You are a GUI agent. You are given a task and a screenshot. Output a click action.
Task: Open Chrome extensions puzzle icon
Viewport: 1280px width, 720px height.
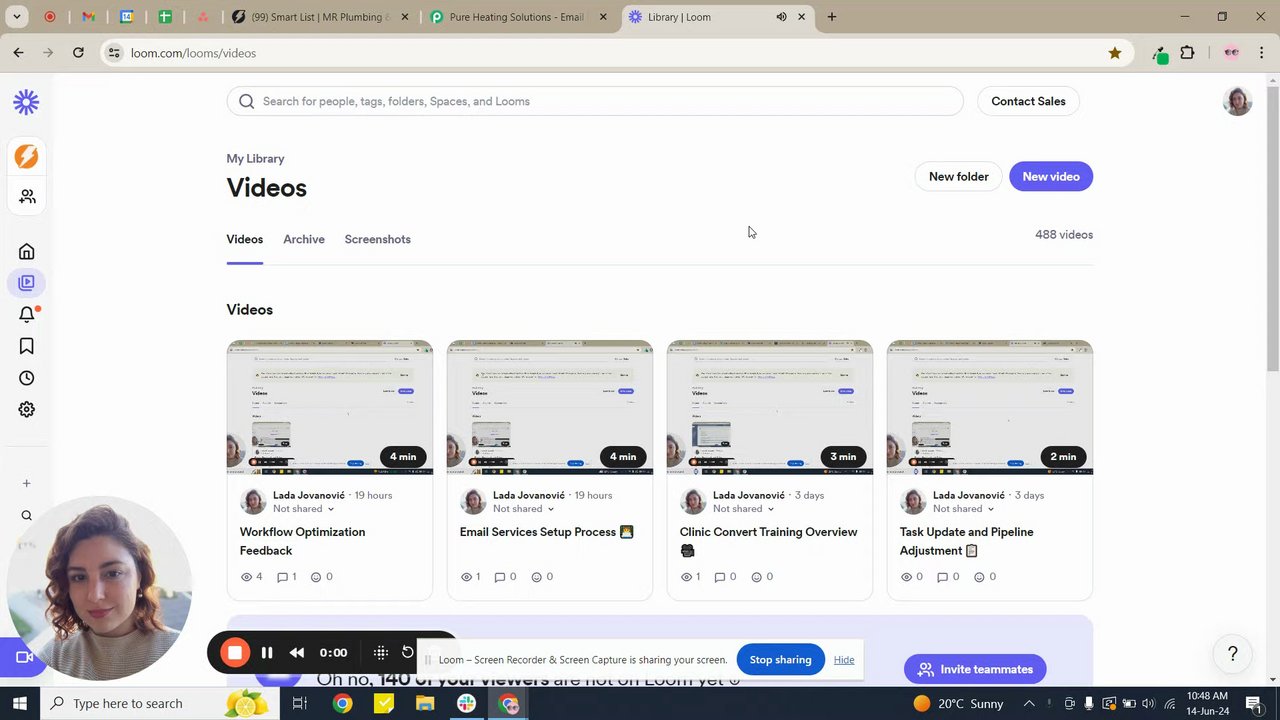click(x=1188, y=53)
